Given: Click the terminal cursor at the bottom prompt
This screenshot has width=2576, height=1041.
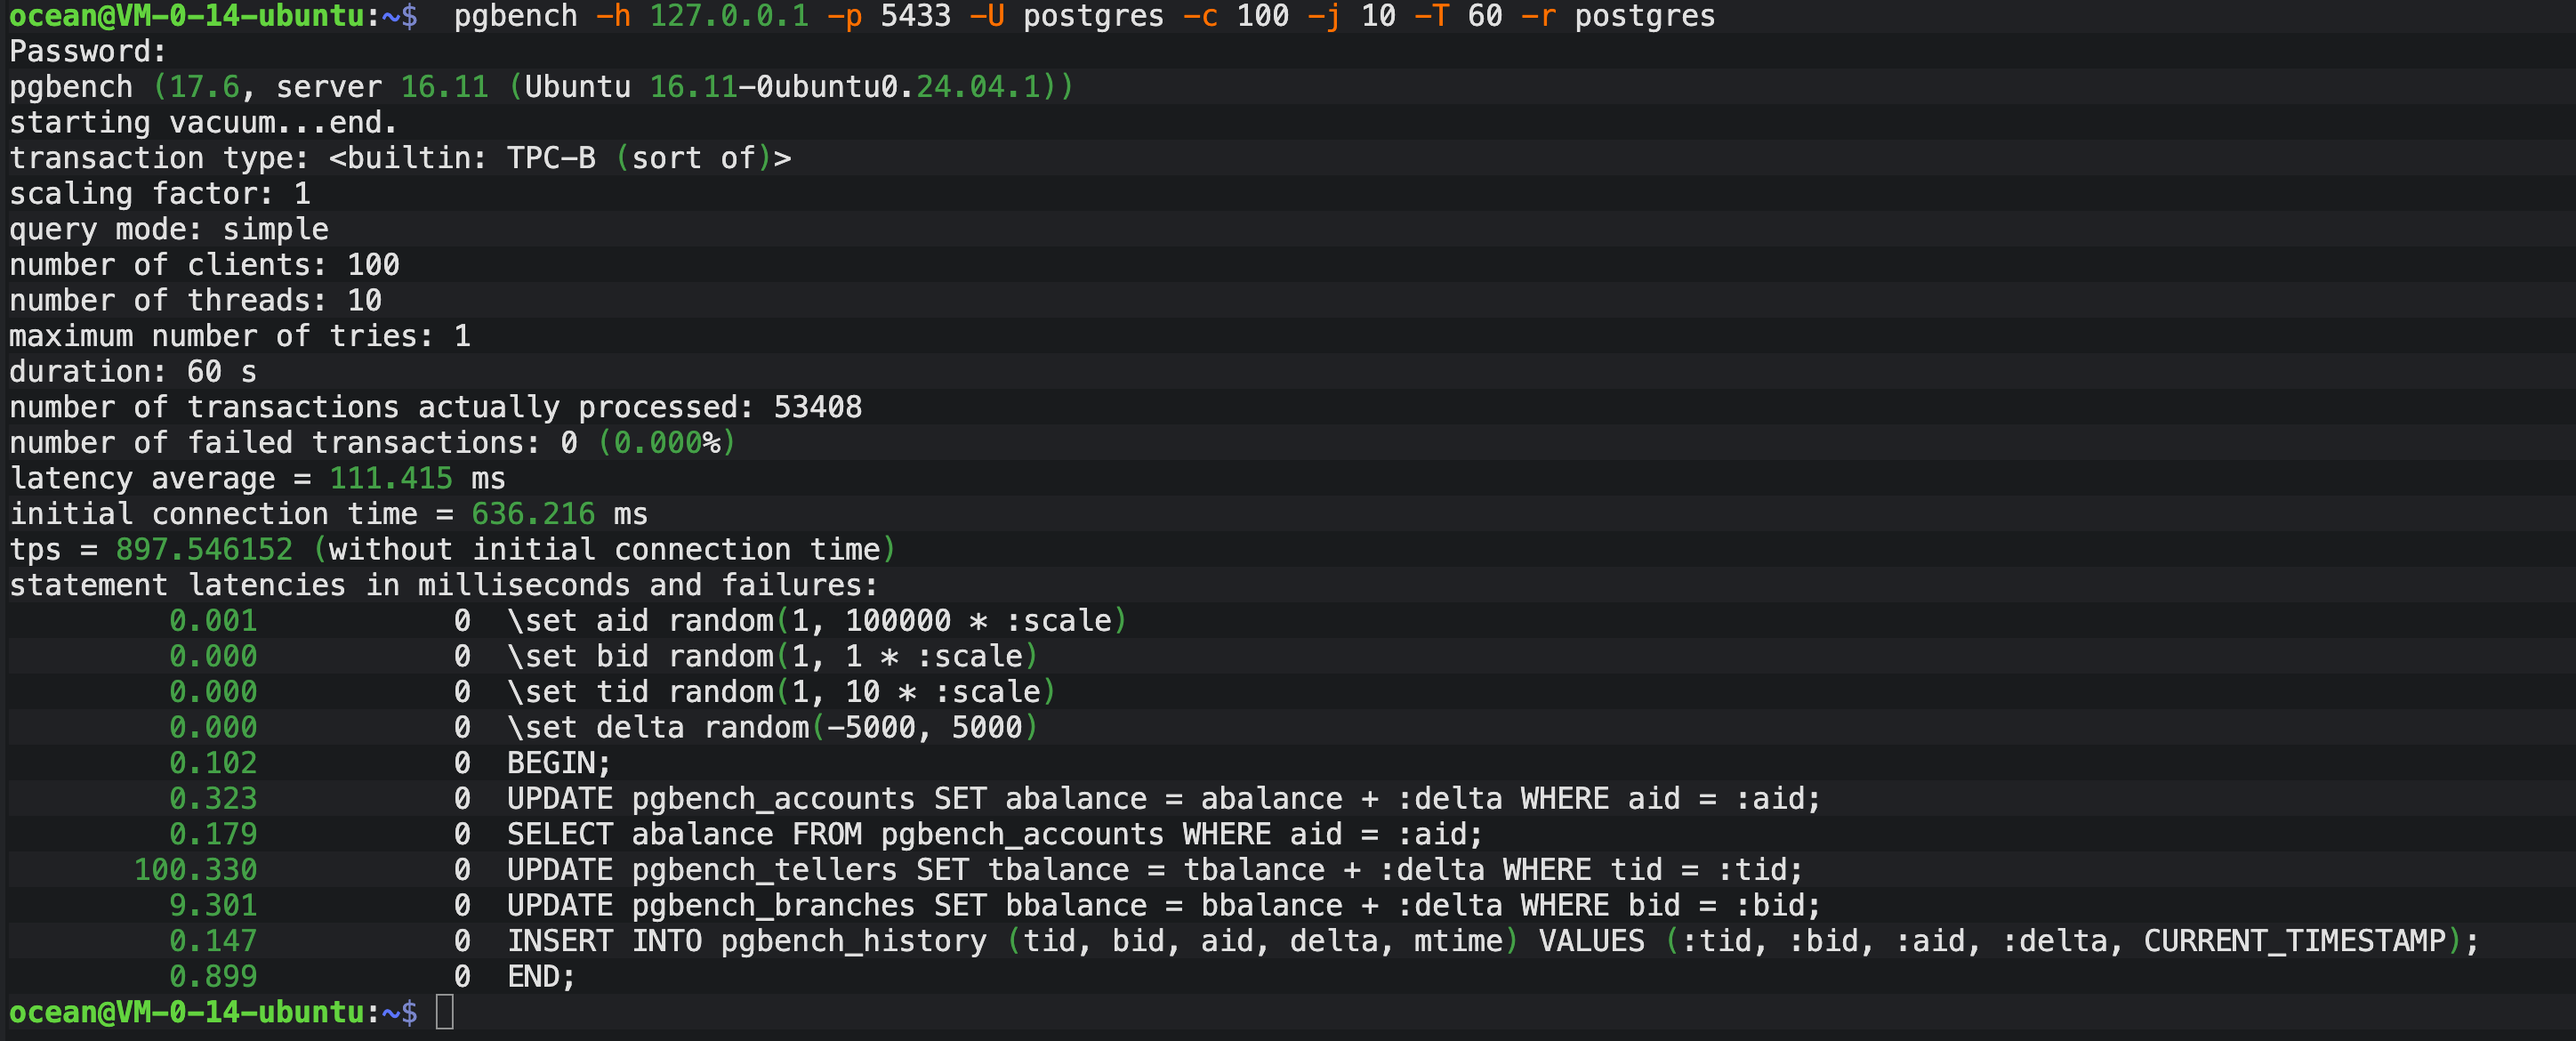Looking at the screenshot, I should coord(445,1012).
